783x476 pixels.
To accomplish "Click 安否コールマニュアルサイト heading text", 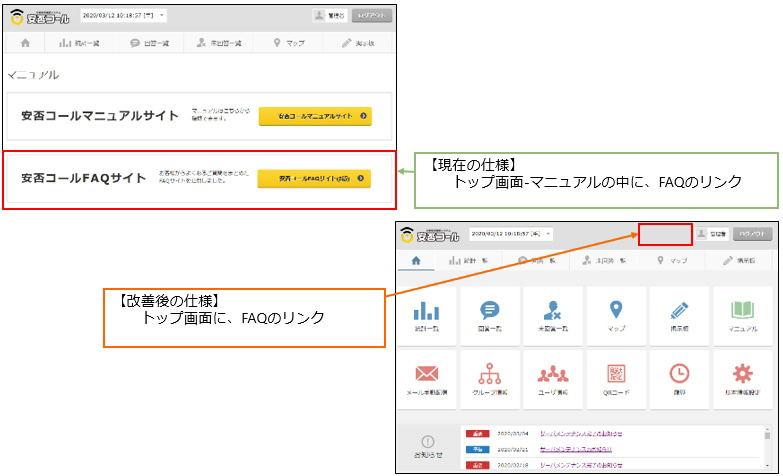I will (x=100, y=116).
